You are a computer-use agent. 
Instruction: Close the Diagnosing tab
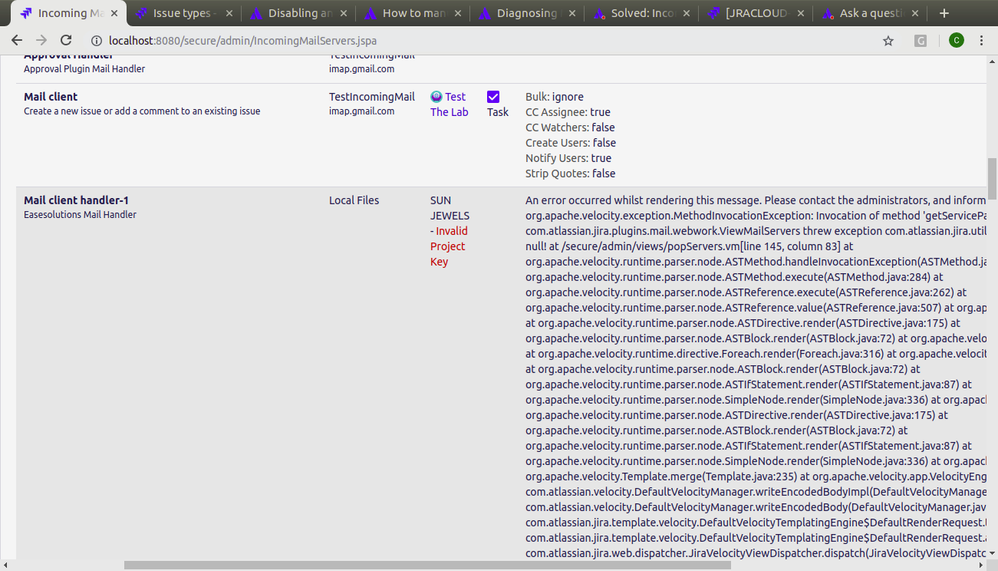[x=572, y=13]
